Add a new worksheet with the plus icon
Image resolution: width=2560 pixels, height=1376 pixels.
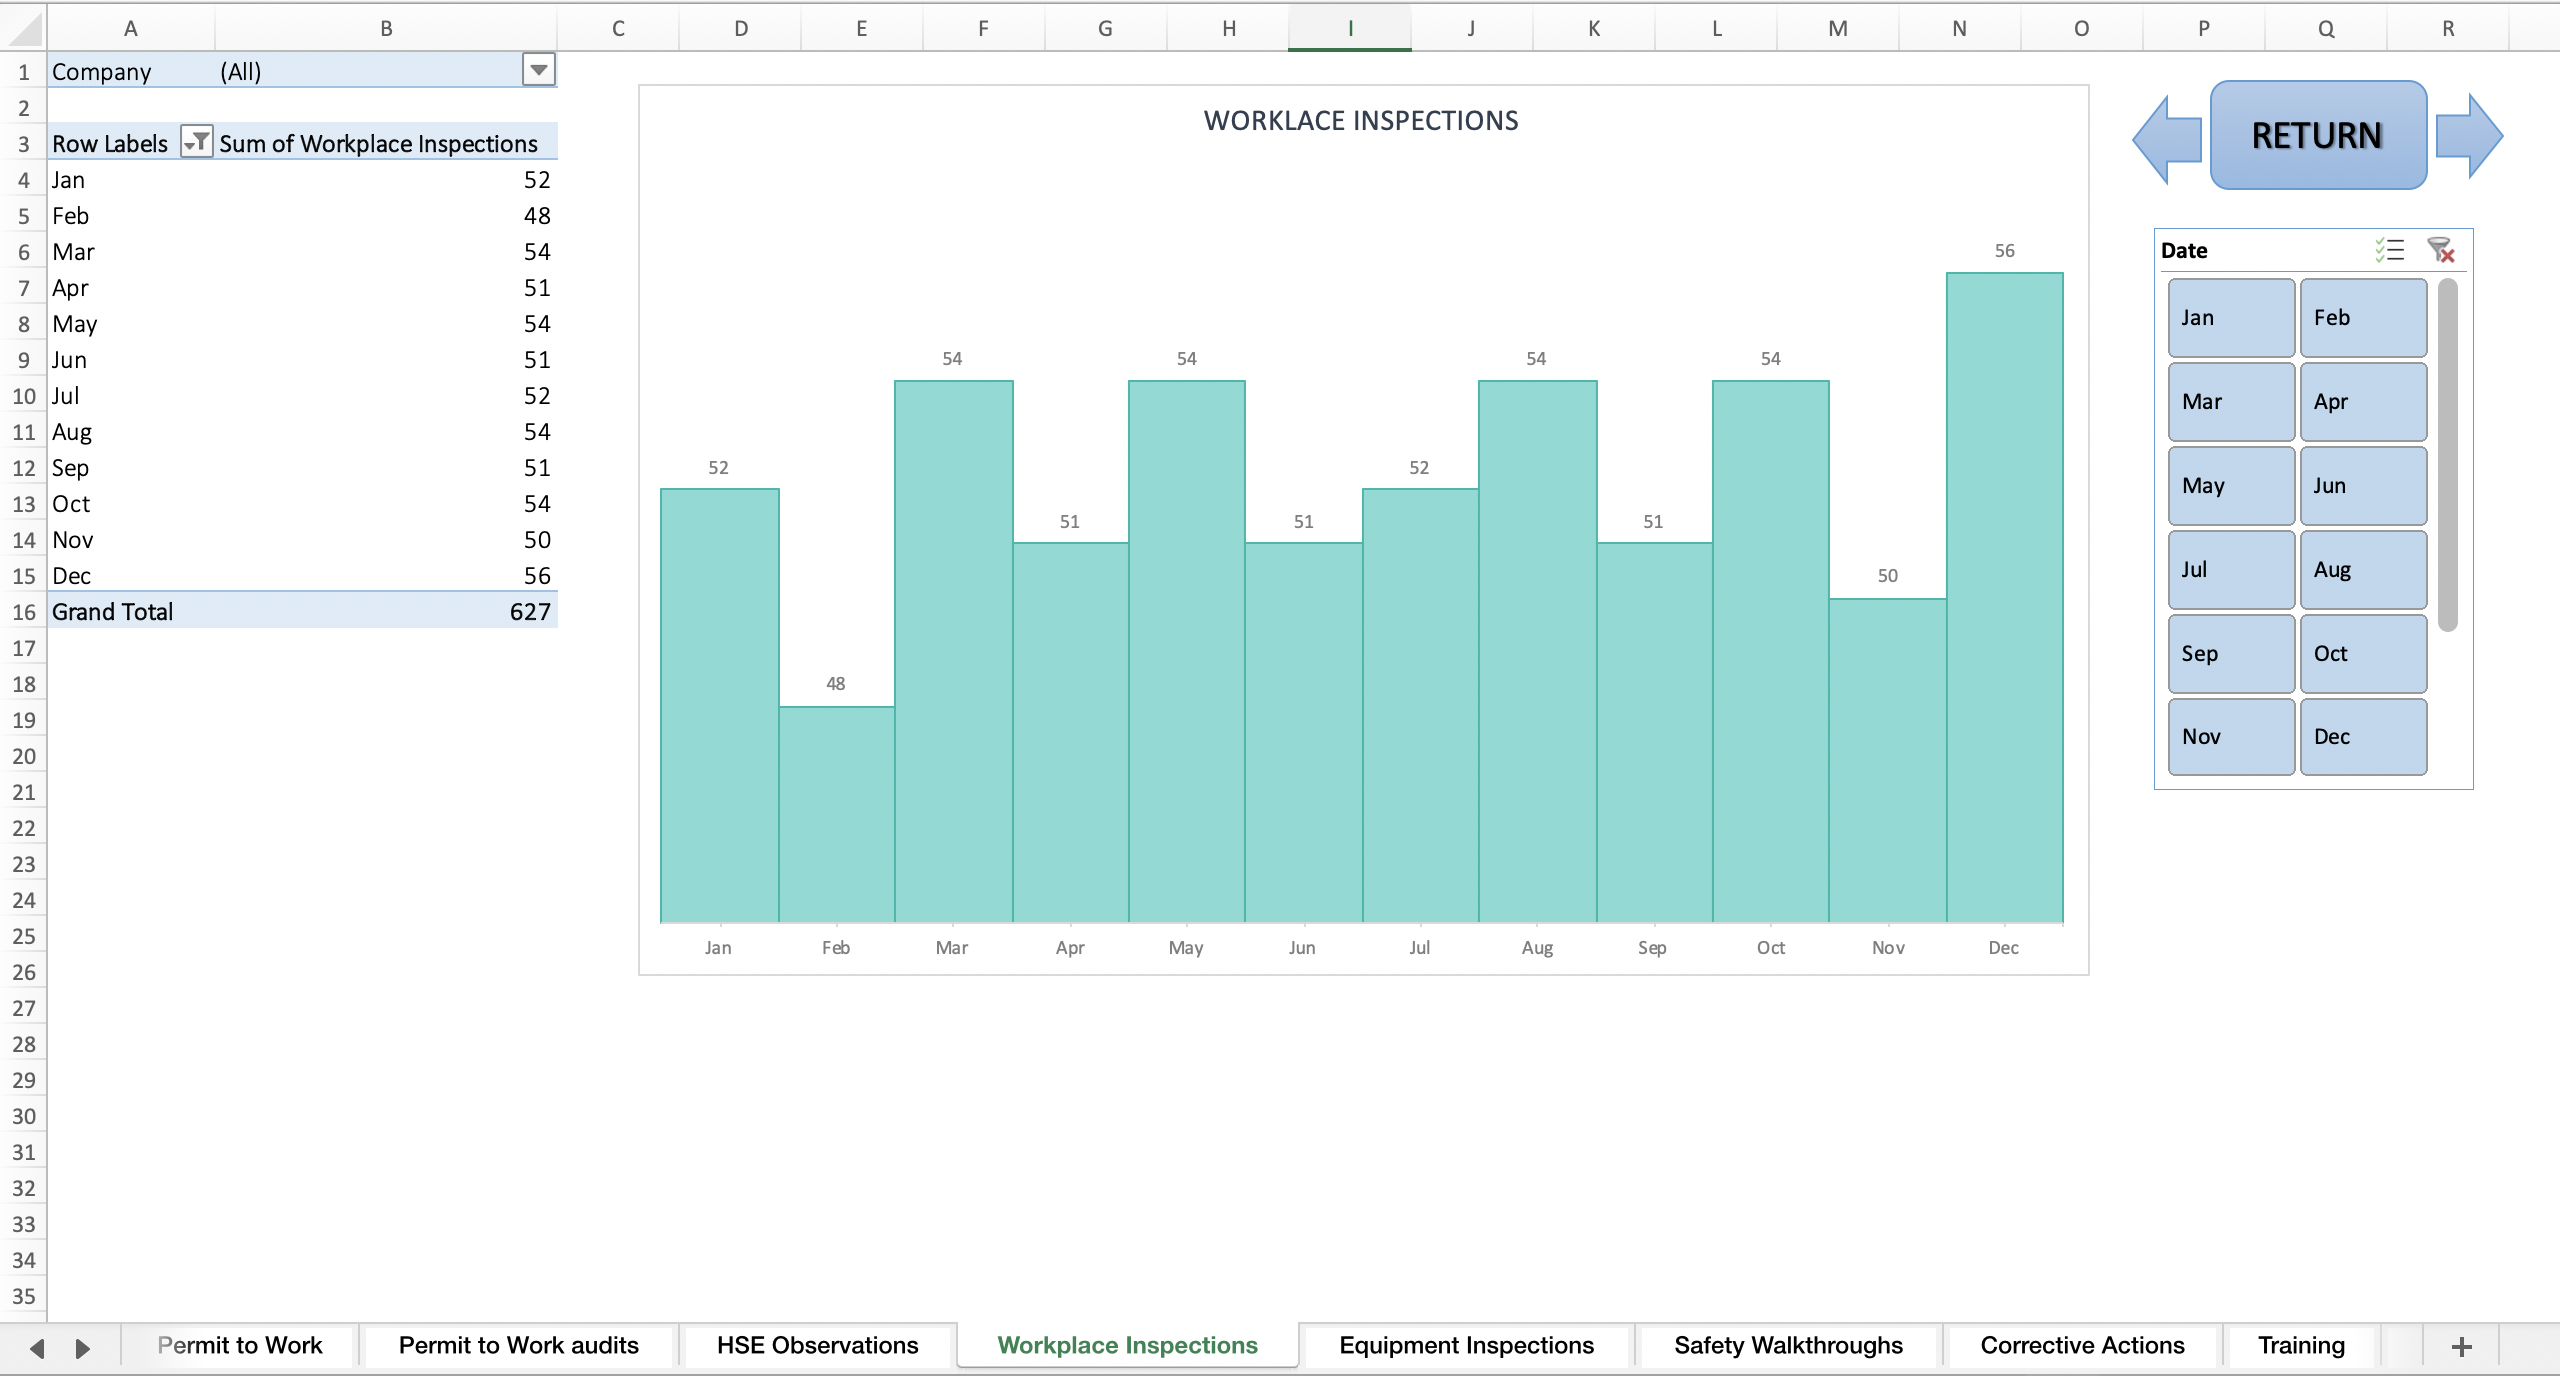click(2460, 1345)
